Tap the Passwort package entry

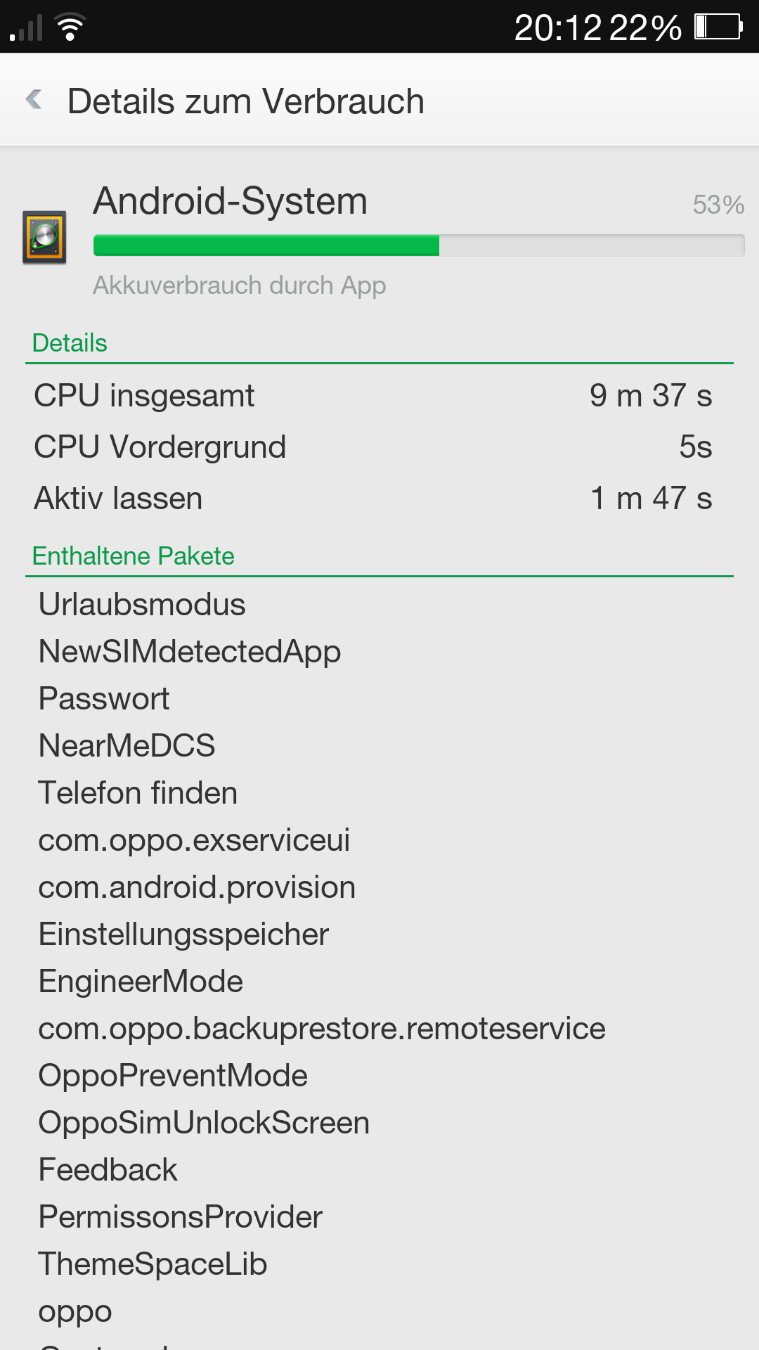104,698
